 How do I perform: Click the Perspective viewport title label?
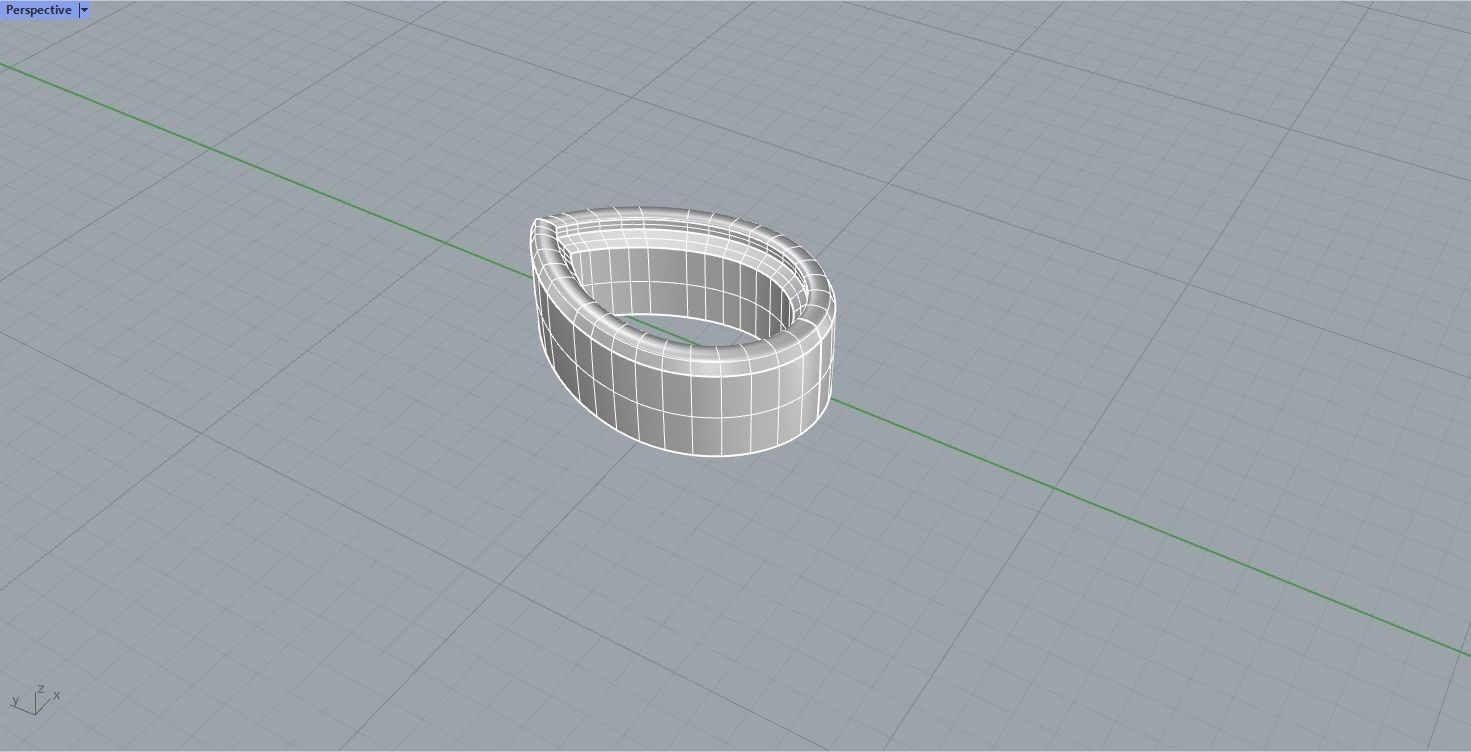(39, 10)
